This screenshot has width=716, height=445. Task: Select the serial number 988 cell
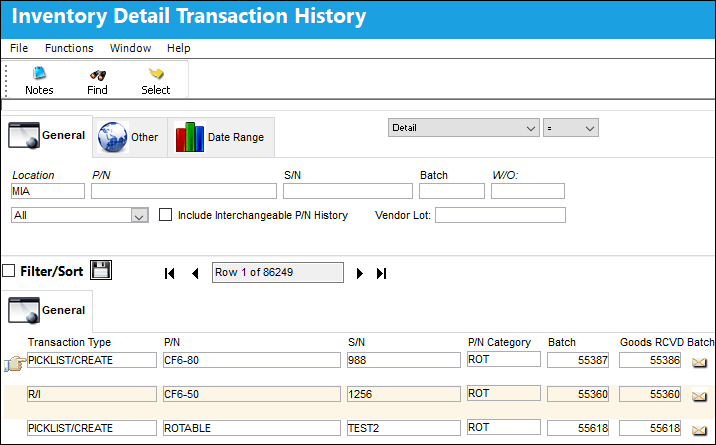click(404, 360)
